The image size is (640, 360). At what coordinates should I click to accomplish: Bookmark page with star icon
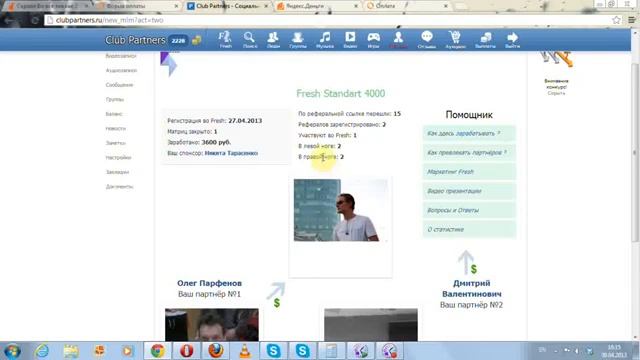tap(616, 20)
